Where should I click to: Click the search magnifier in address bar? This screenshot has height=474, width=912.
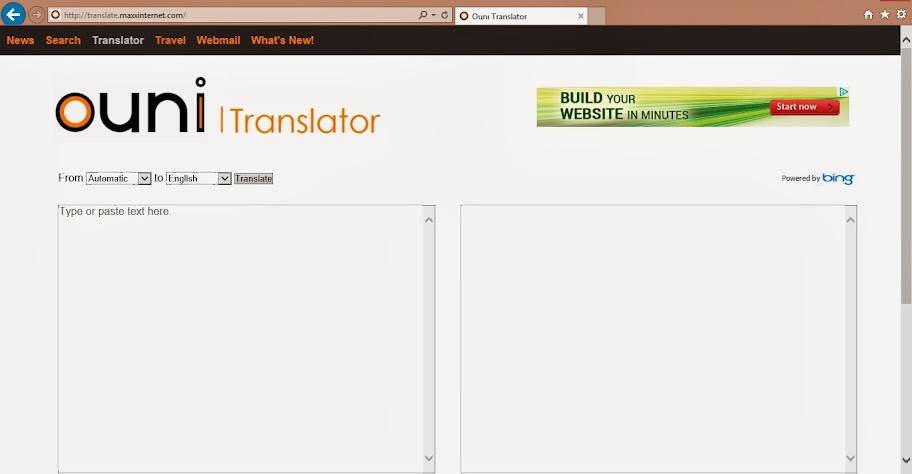423,15
